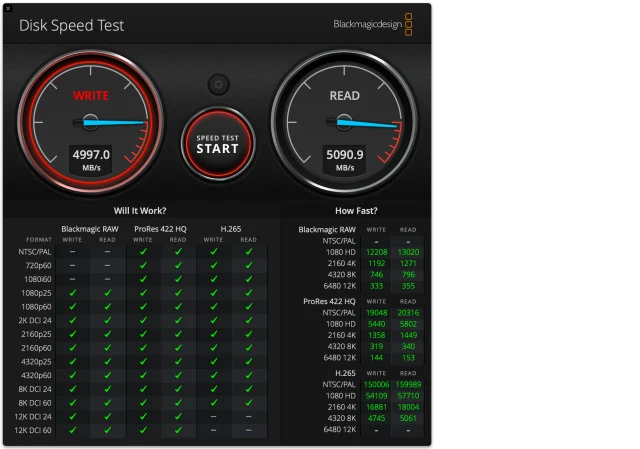The width and height of the screenshot is (640, 449).
Task: Click the 1080p60 format row label
Action: click(36, 307)
